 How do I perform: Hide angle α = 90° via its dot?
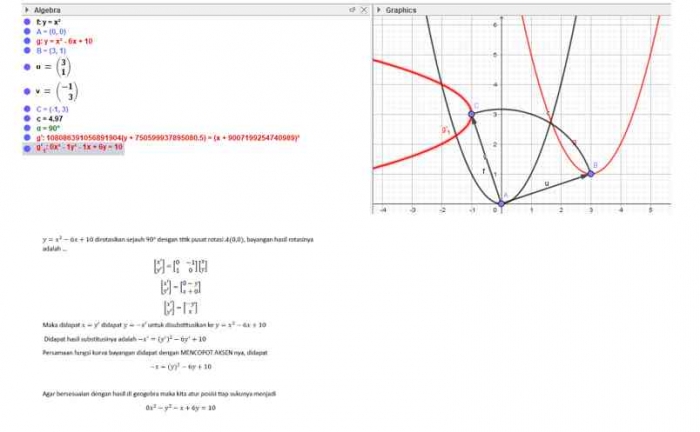[29, 128]
